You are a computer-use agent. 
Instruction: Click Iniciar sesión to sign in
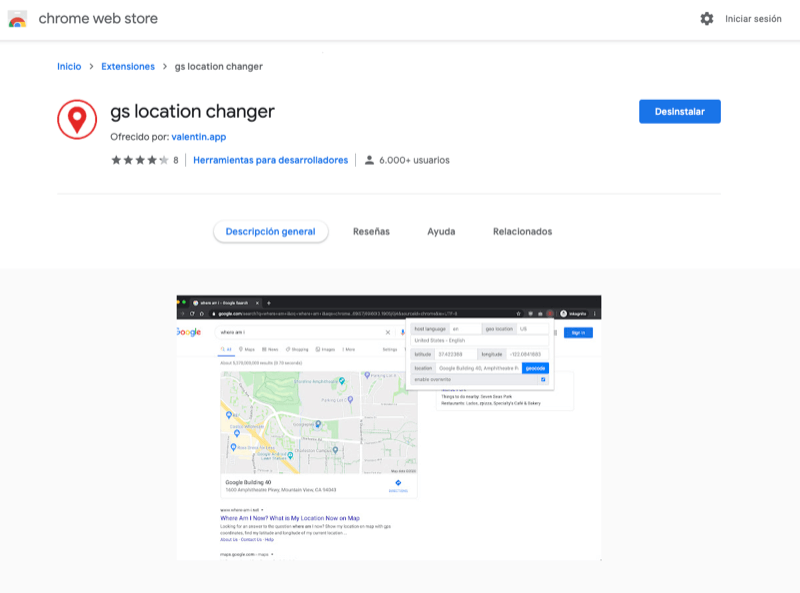point(753,19)
